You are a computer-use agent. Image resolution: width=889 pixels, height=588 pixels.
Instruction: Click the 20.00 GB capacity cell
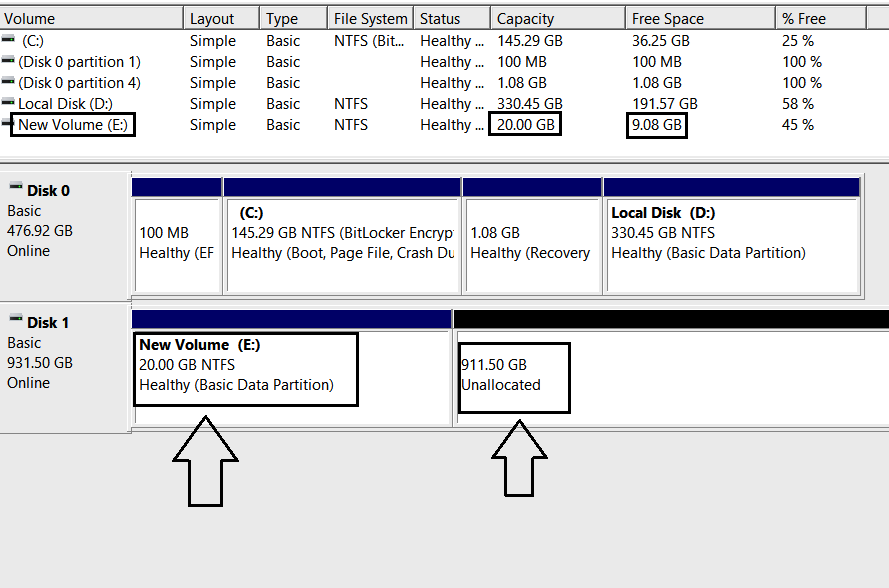(x=526, y=125)
